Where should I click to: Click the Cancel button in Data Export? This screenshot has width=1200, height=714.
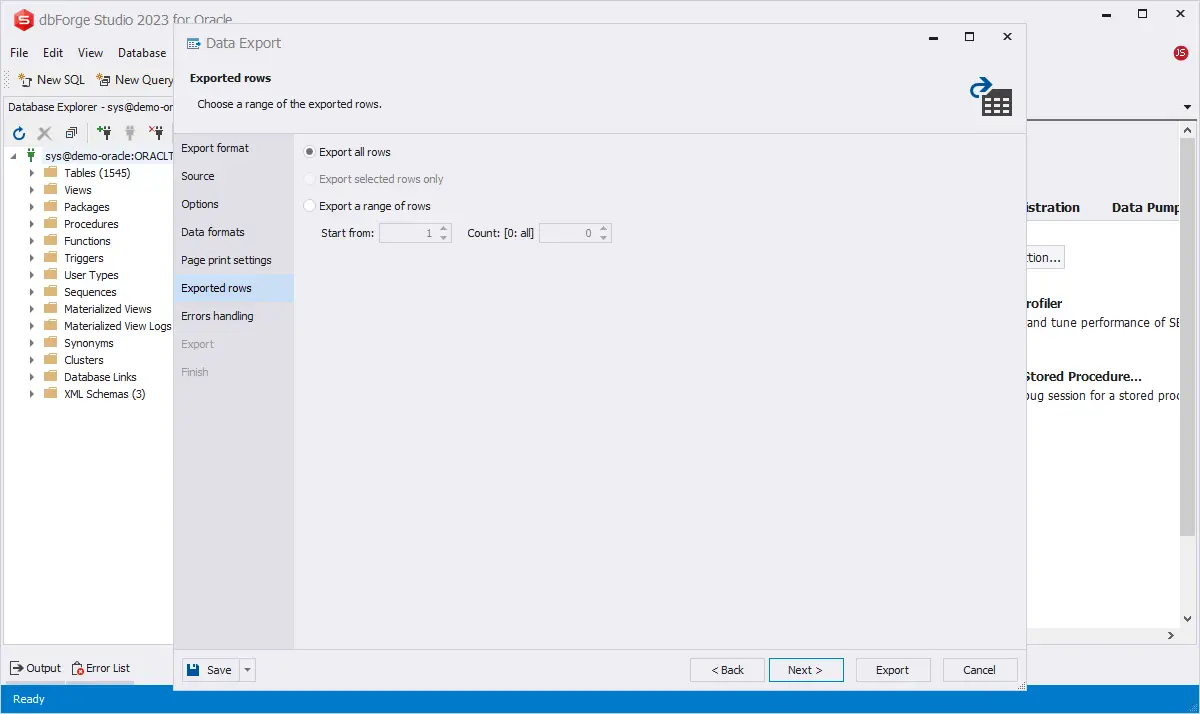[979, 670]
